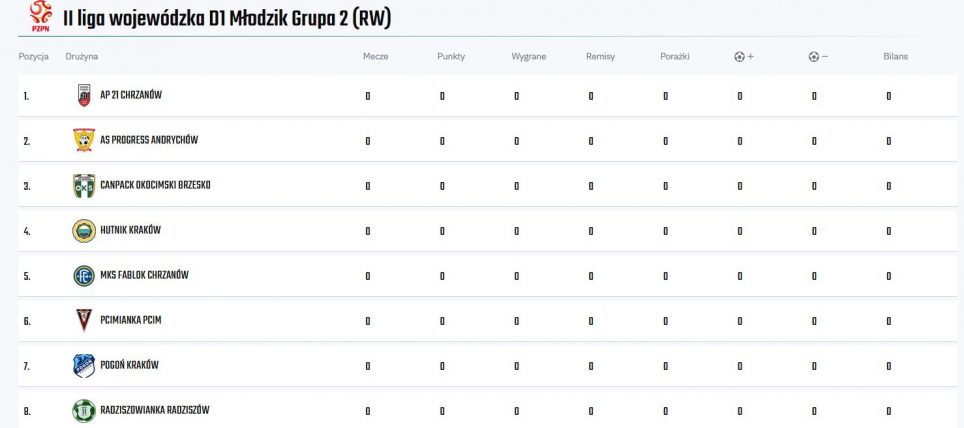Open the Pogoń Kraków team link
The height and width of the screenshot is (428, 964).
129,366
